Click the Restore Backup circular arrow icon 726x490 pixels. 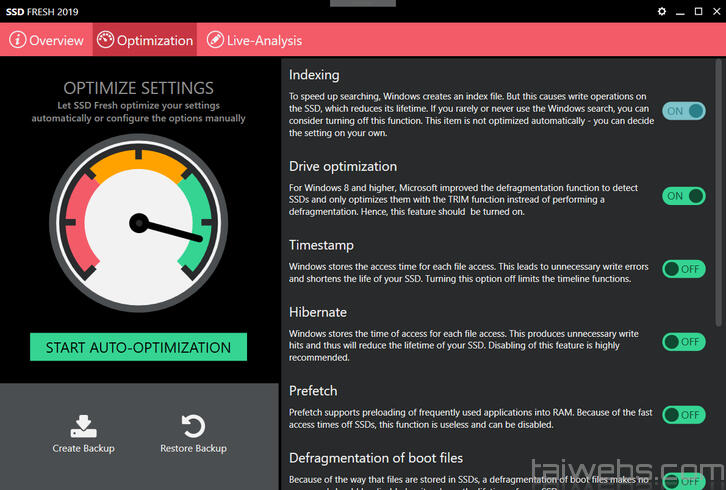(x=194, y=426)
